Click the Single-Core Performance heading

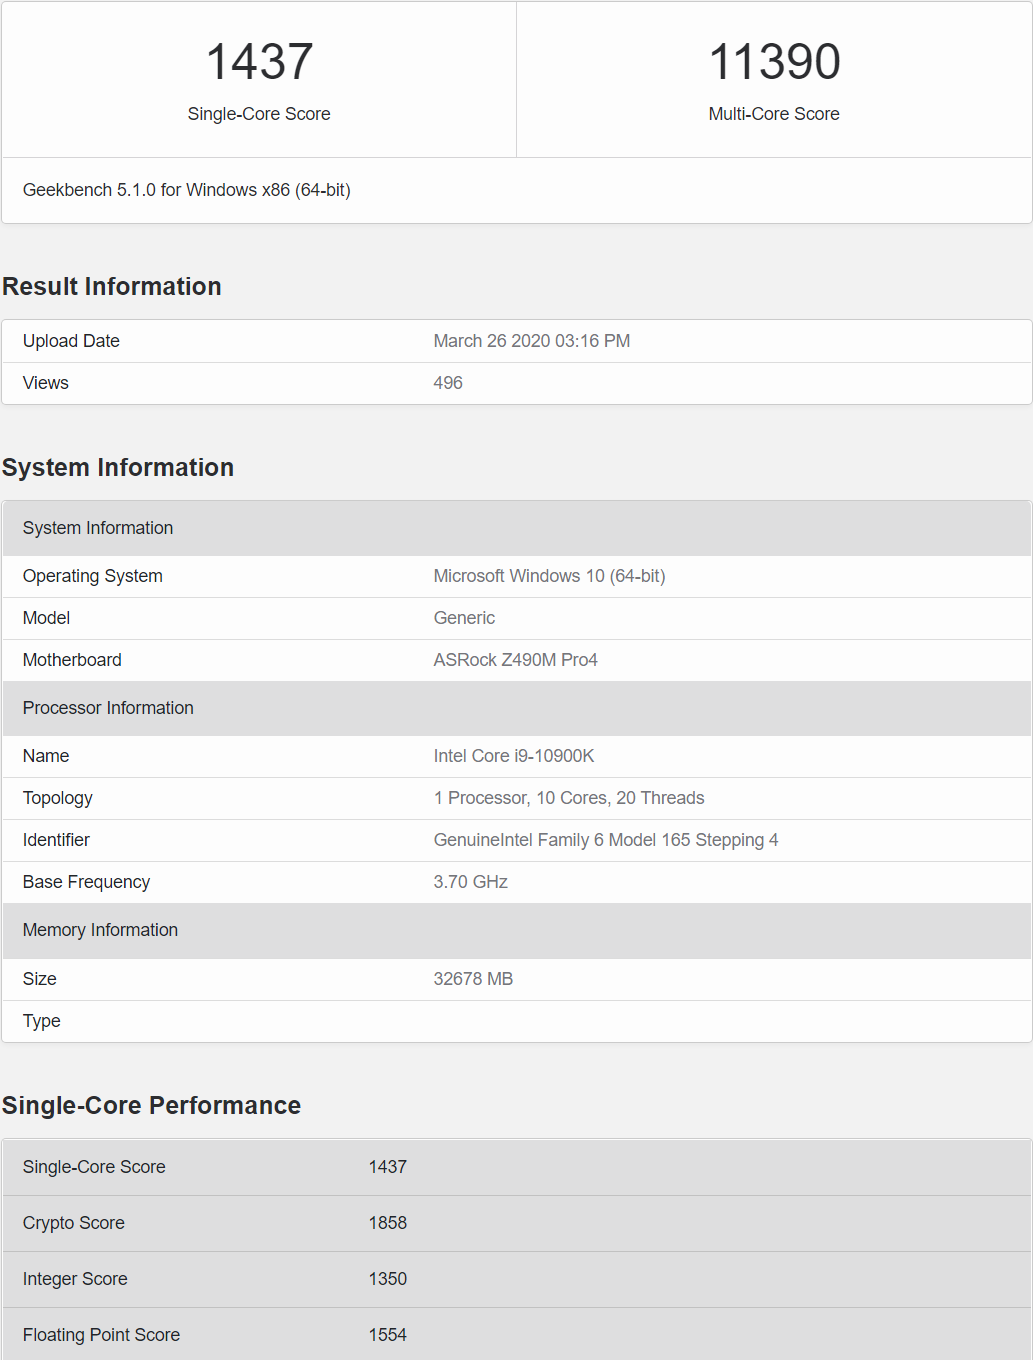pos(151,1106)
